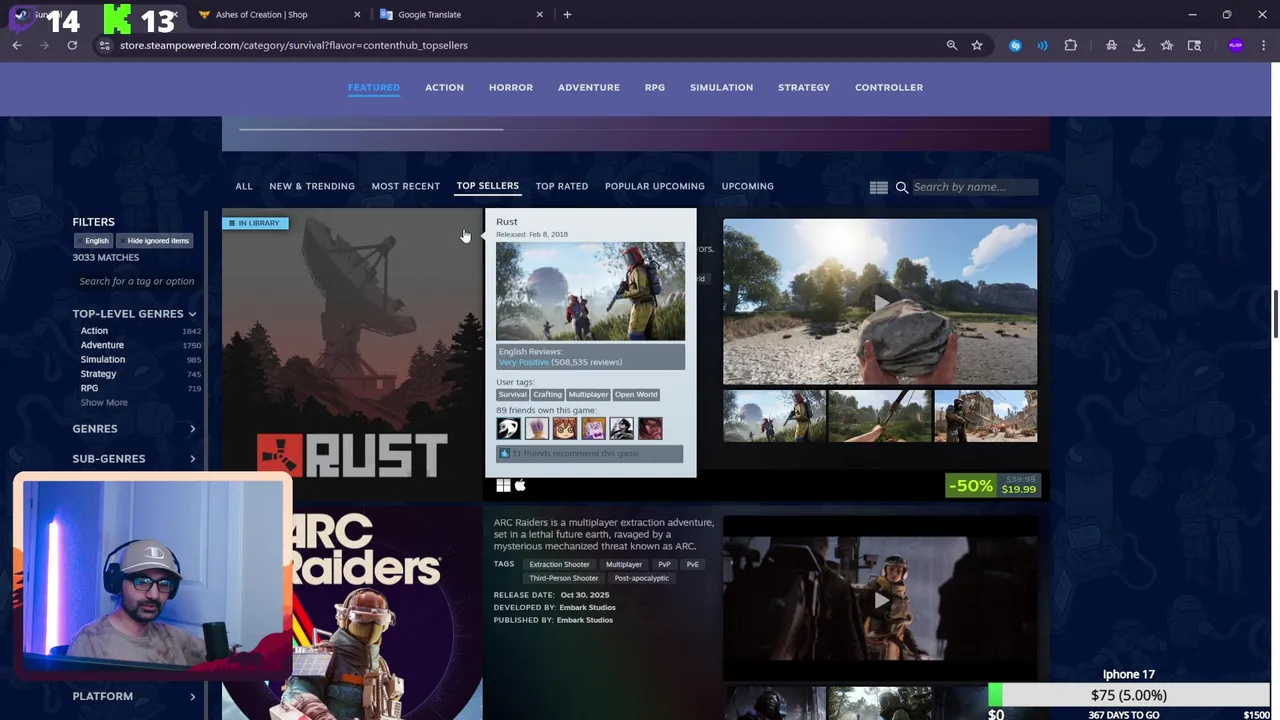Select the MOST RECENT tab
The image size is (1280, 720).
(x=406, y=186)
